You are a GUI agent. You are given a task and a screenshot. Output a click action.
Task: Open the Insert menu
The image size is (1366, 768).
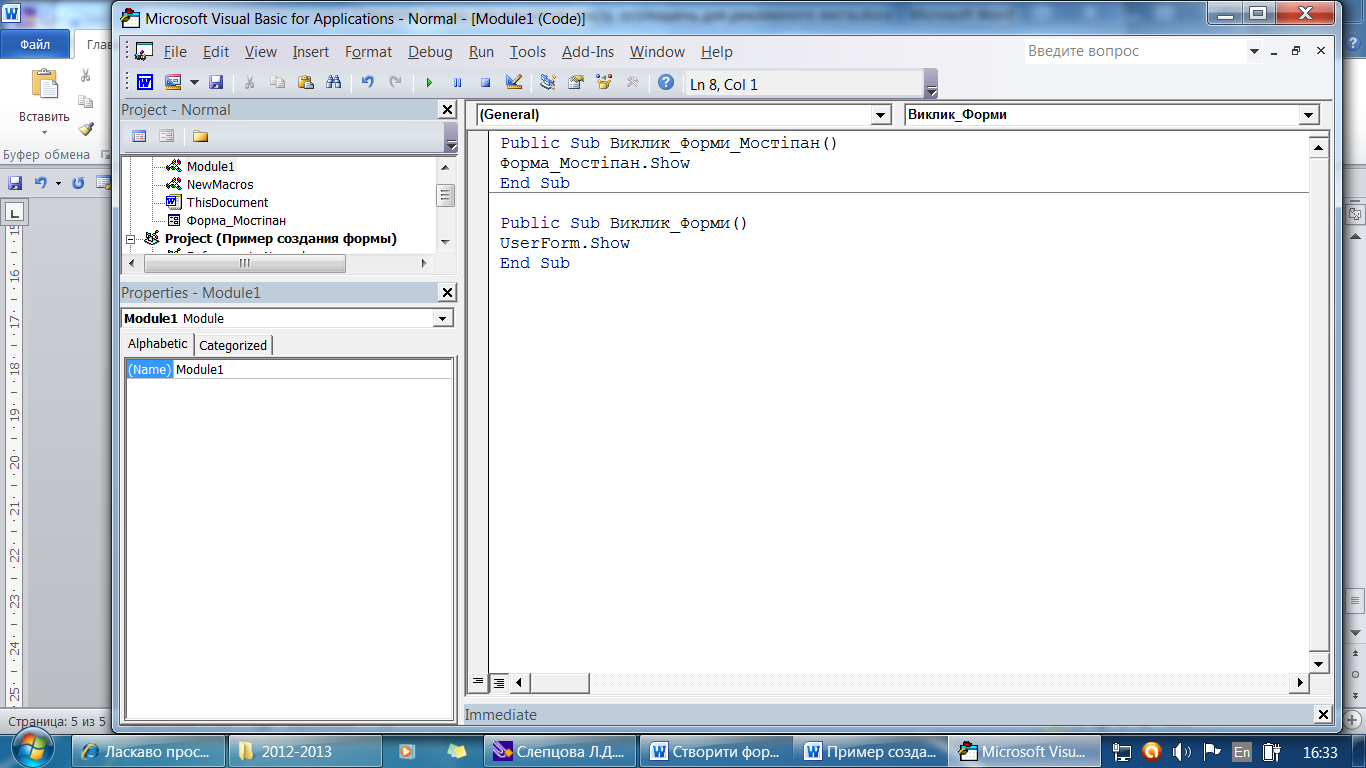pos(311,52)
